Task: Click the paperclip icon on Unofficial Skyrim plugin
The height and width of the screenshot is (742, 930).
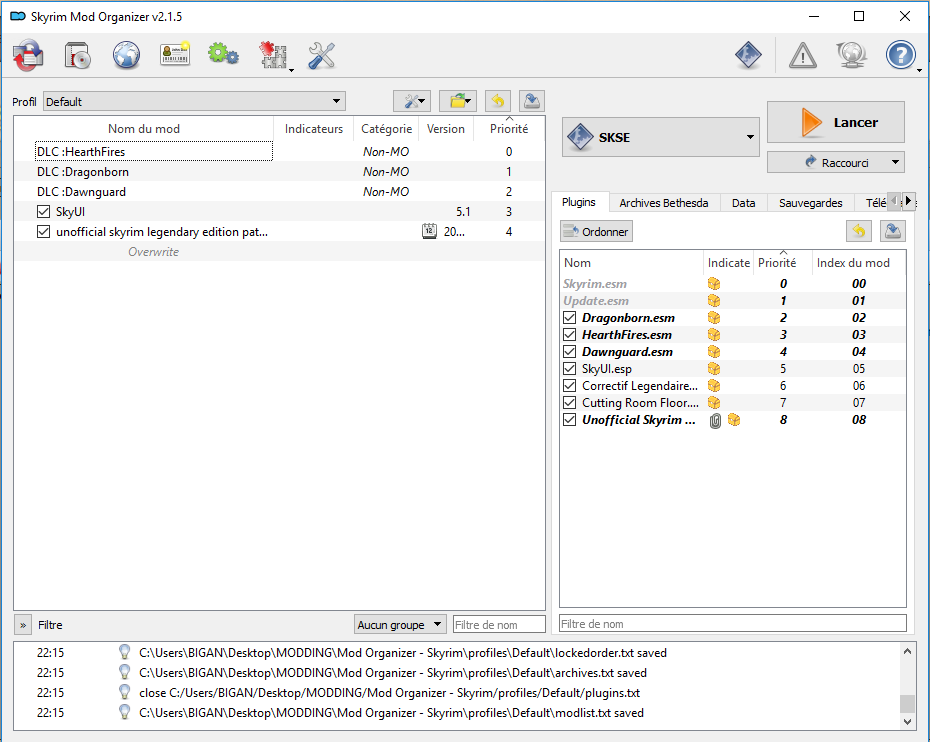Action: click(x=715, y=421)
